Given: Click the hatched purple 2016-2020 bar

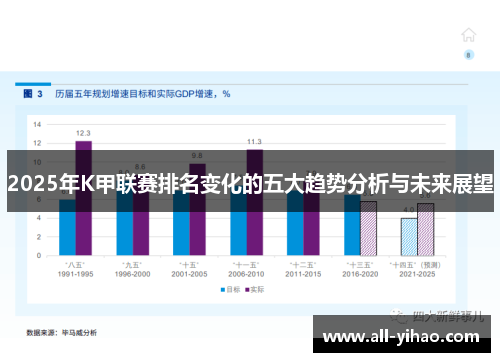Looking at the screenshot, I should click(x=368, y=228).
